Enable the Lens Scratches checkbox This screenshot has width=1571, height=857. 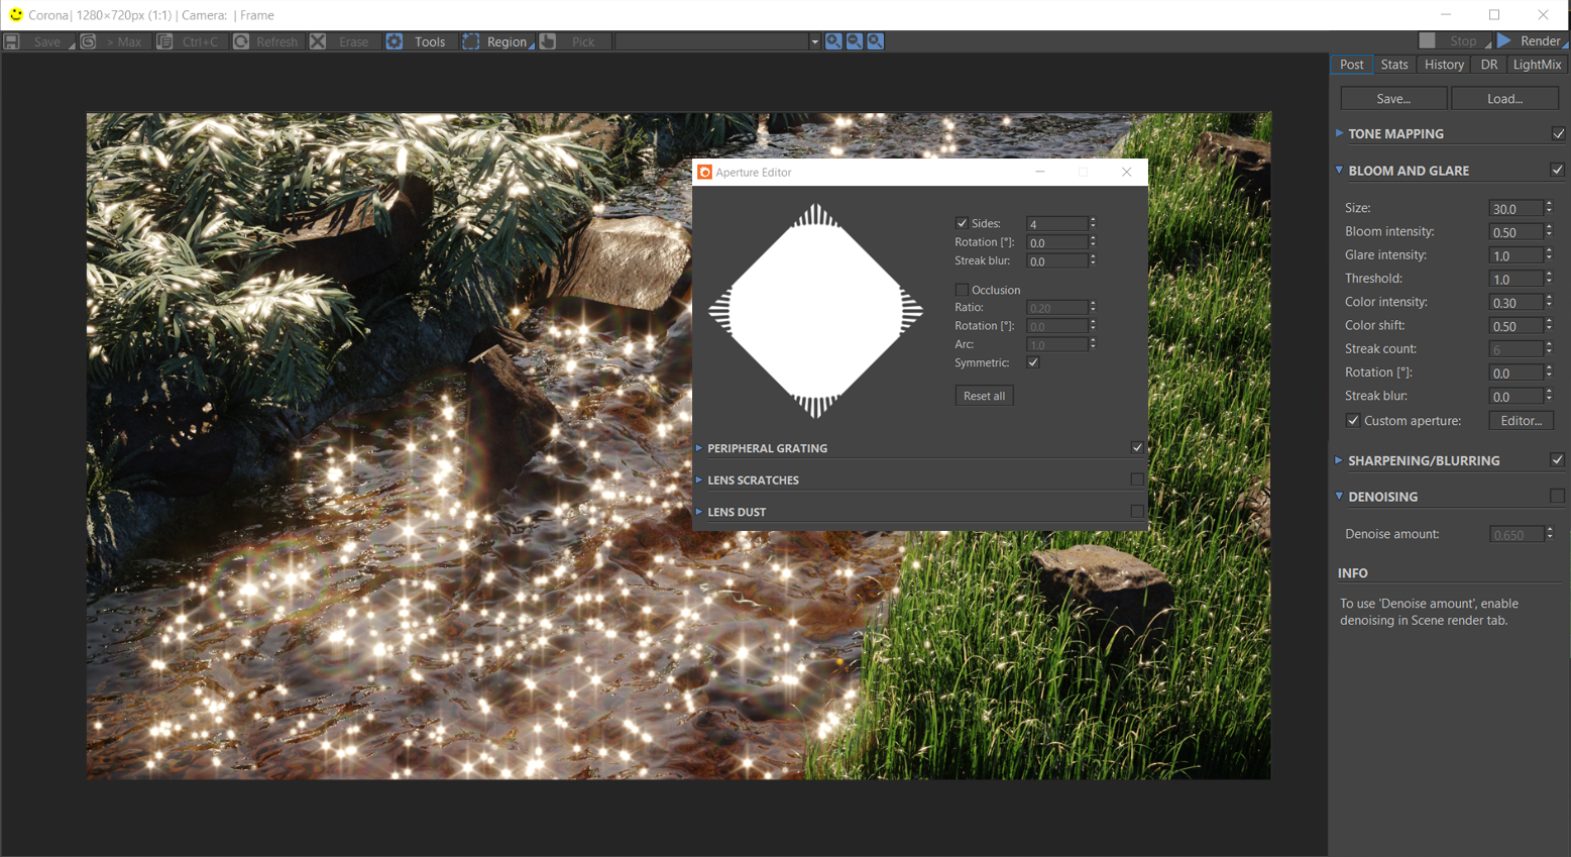tap(1137, 480)
